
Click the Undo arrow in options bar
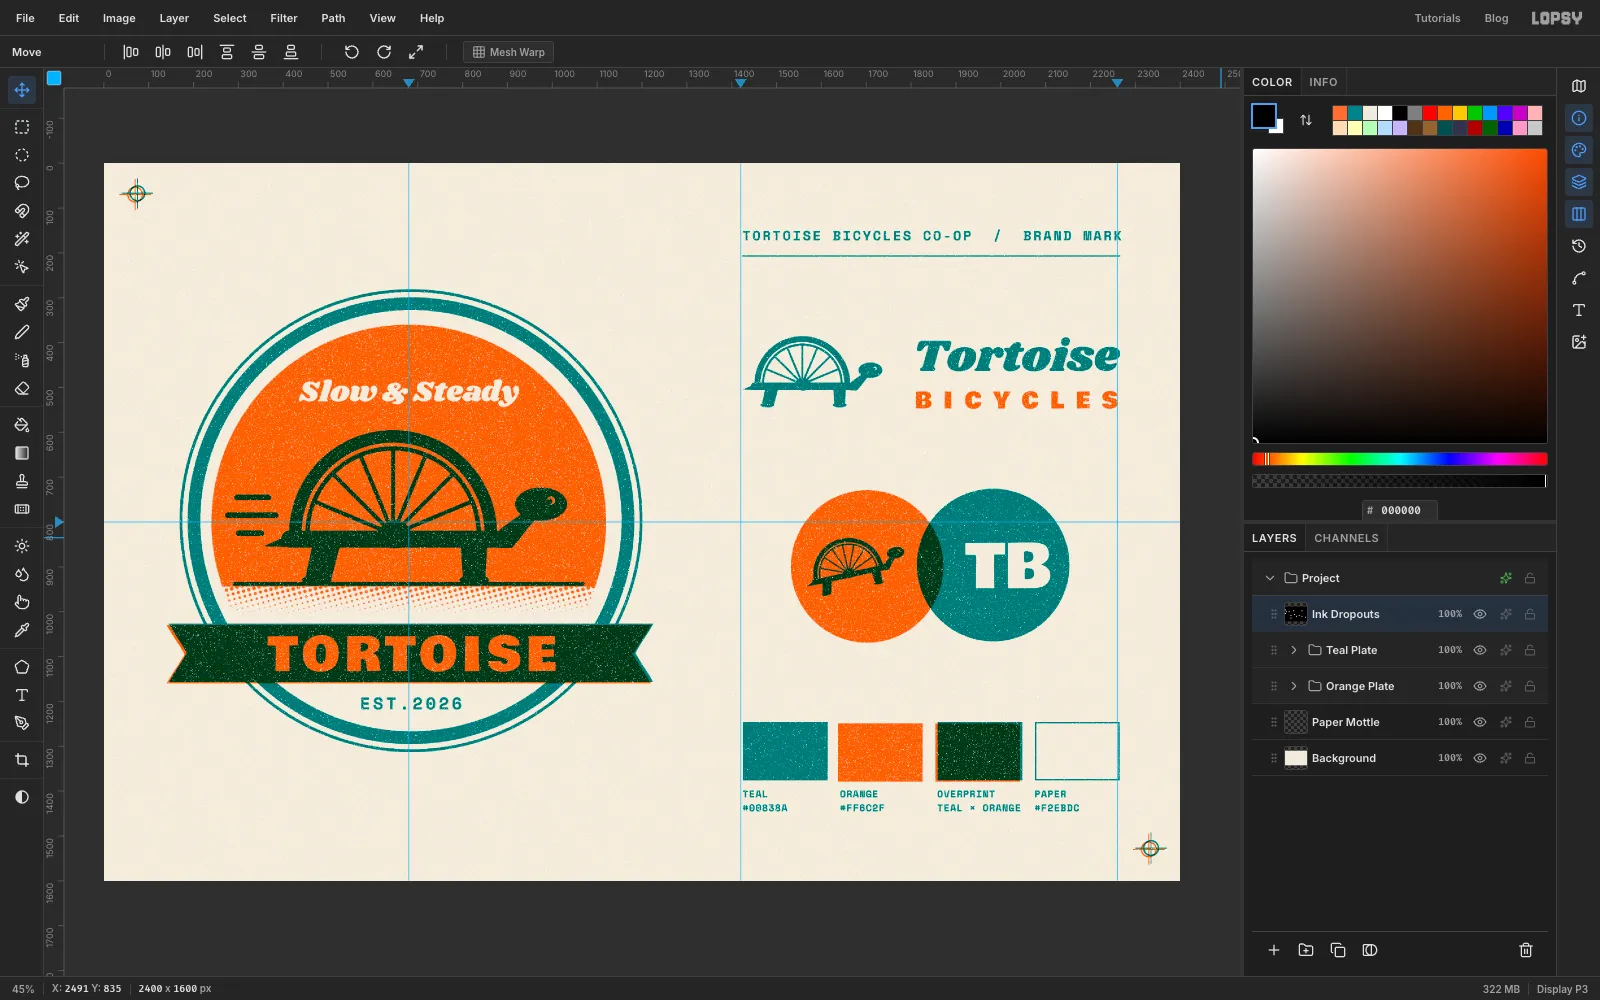click(352, 52)
